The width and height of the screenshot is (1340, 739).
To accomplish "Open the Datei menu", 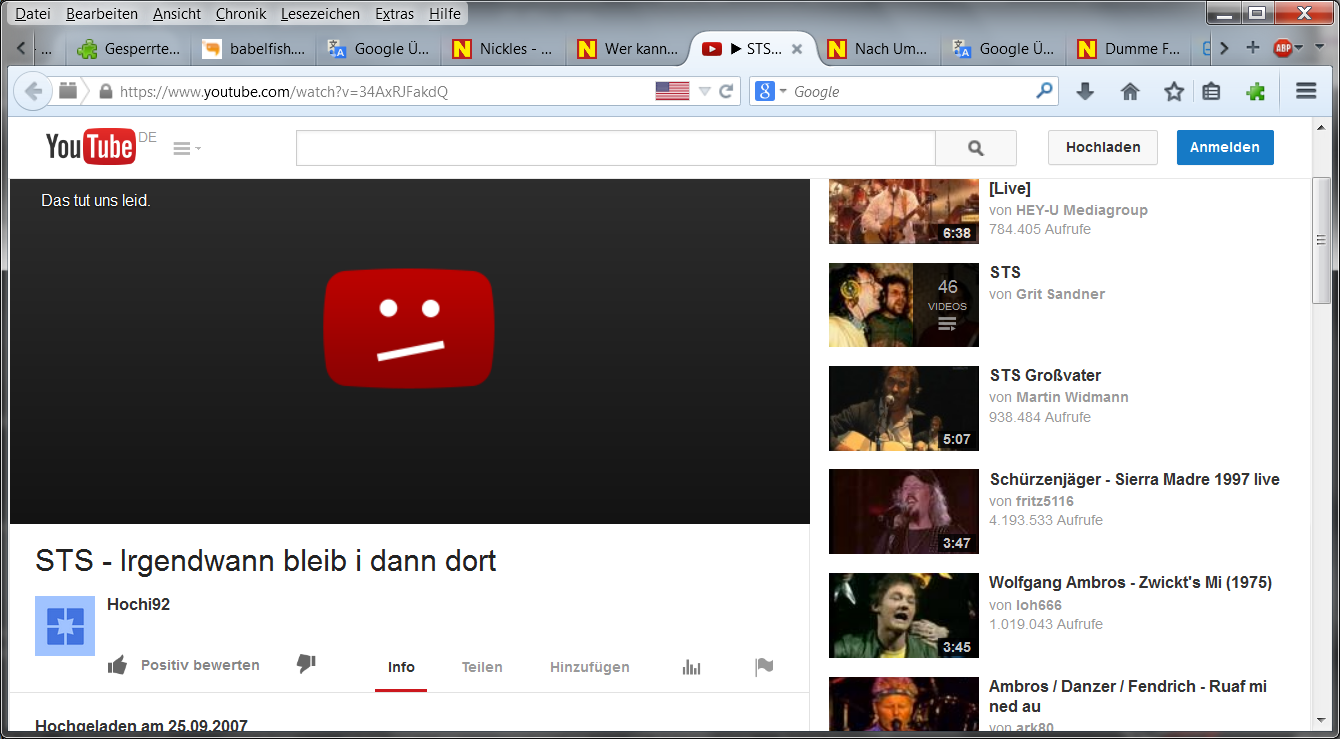I will (x=33, y=14).
